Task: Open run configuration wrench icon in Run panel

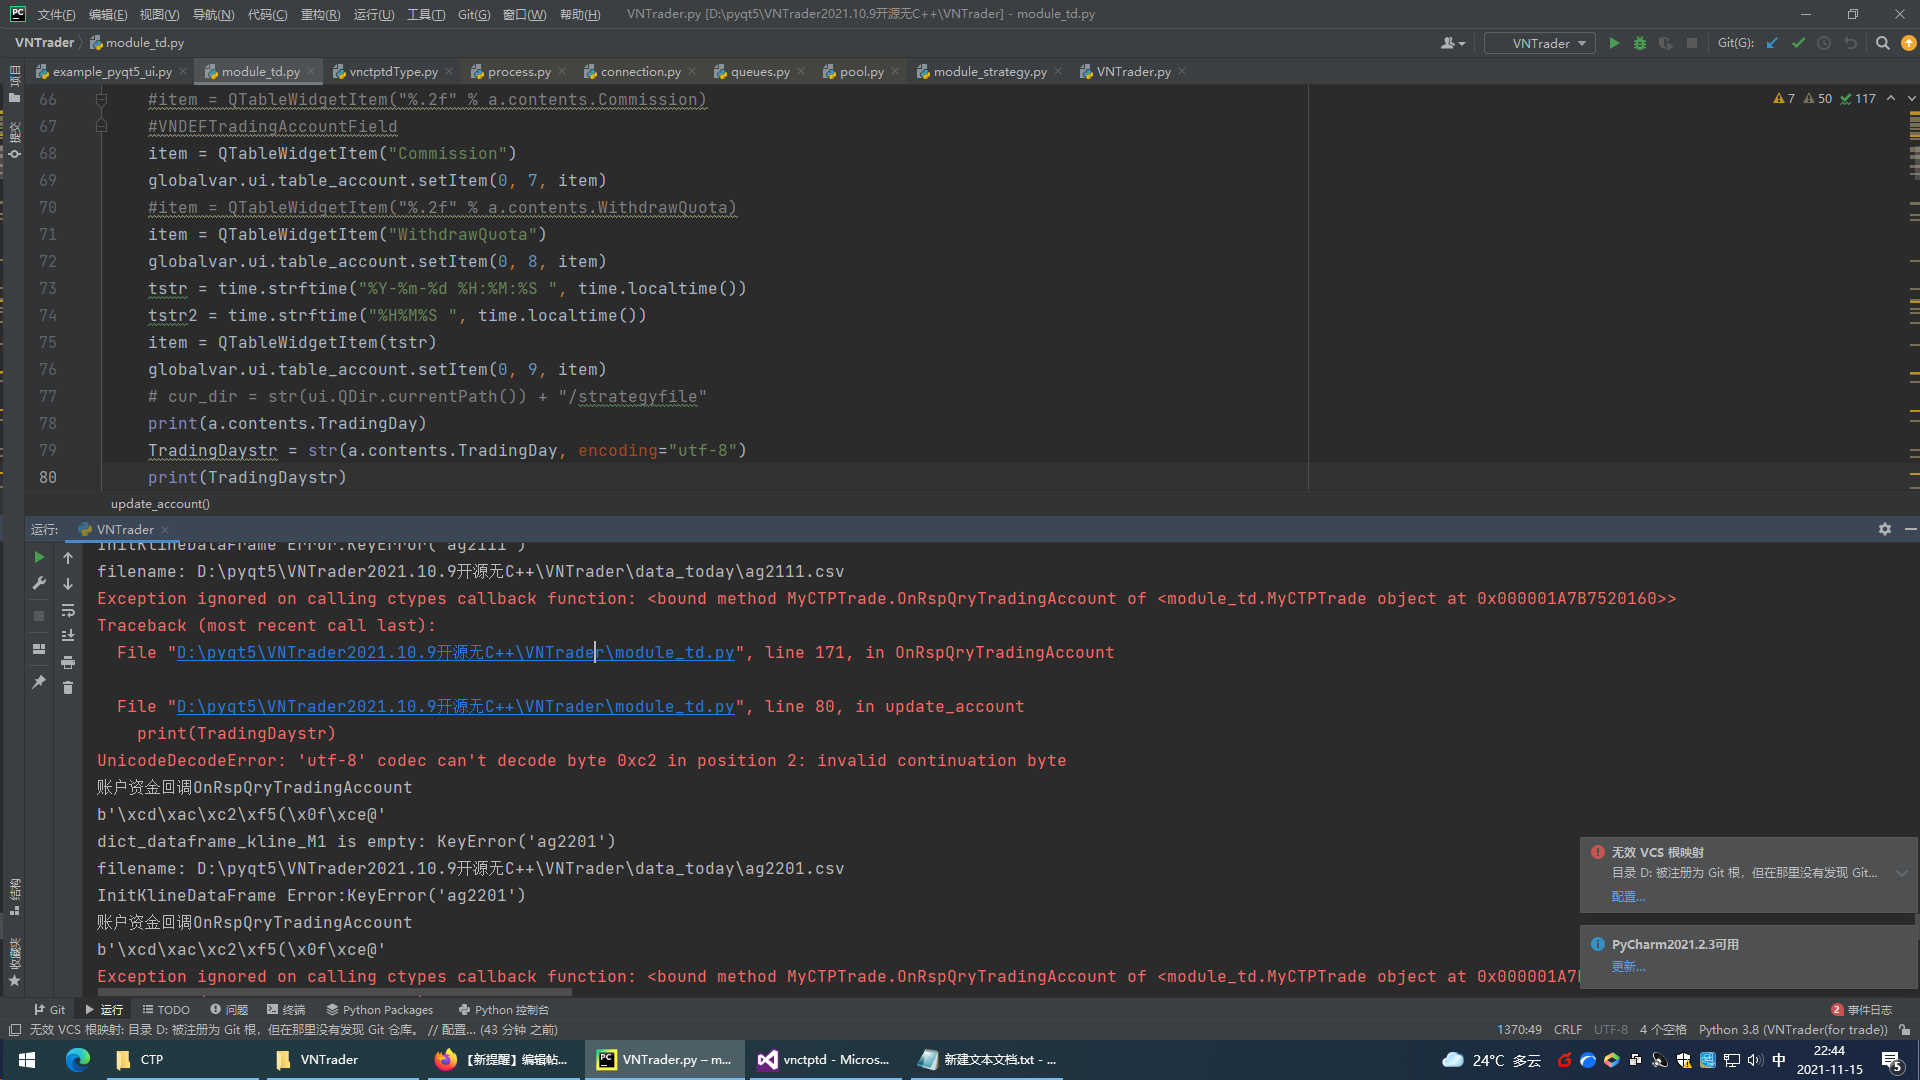Action: [x=39, y=583]
